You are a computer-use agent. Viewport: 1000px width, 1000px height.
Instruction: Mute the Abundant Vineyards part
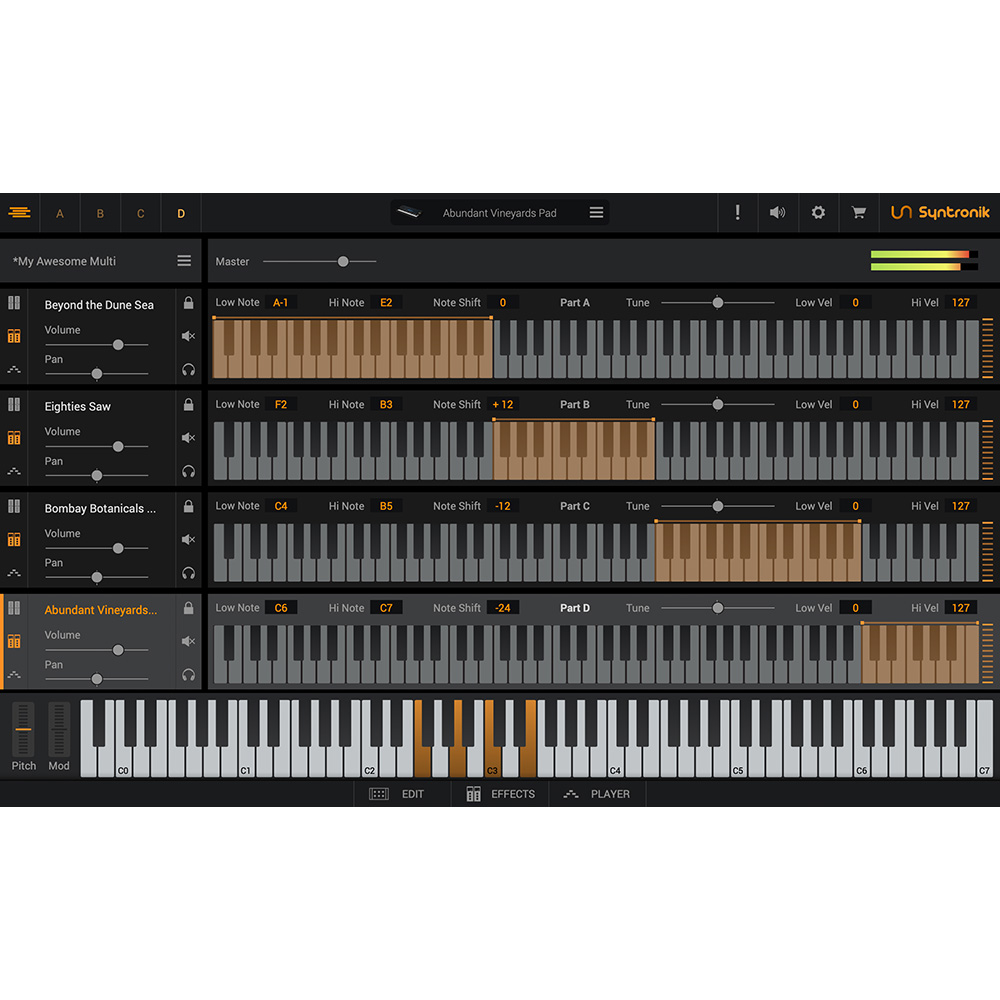[188, 641]
